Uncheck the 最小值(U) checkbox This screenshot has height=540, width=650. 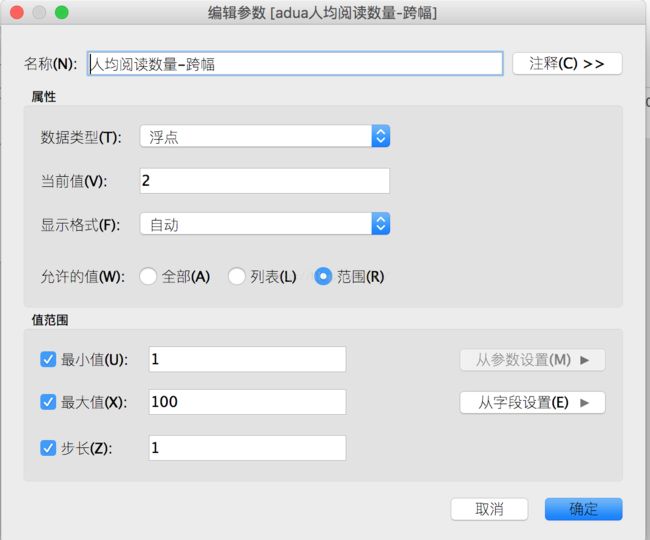point(48,359)
